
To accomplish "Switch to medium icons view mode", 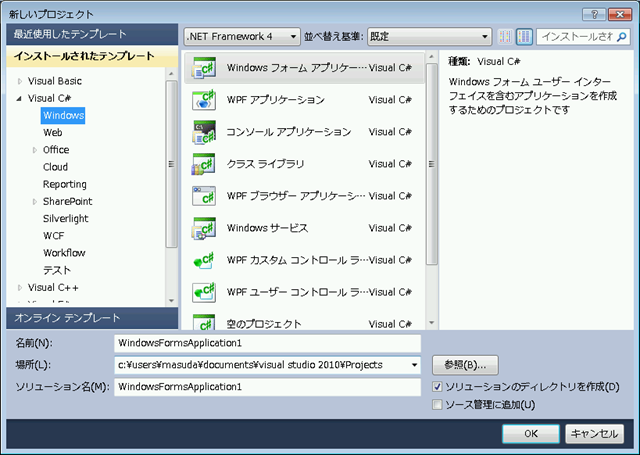I will (x=524, y=37).
